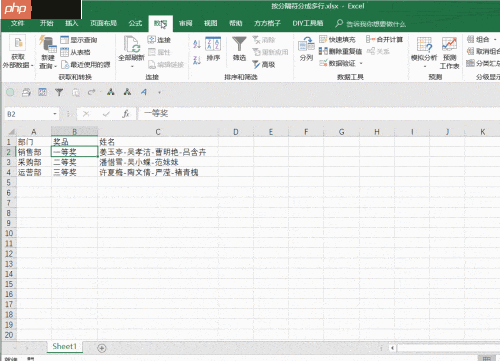Switch to the Formulas (公式) tab
Screen dimensions: 500x361
click(135, 23)
